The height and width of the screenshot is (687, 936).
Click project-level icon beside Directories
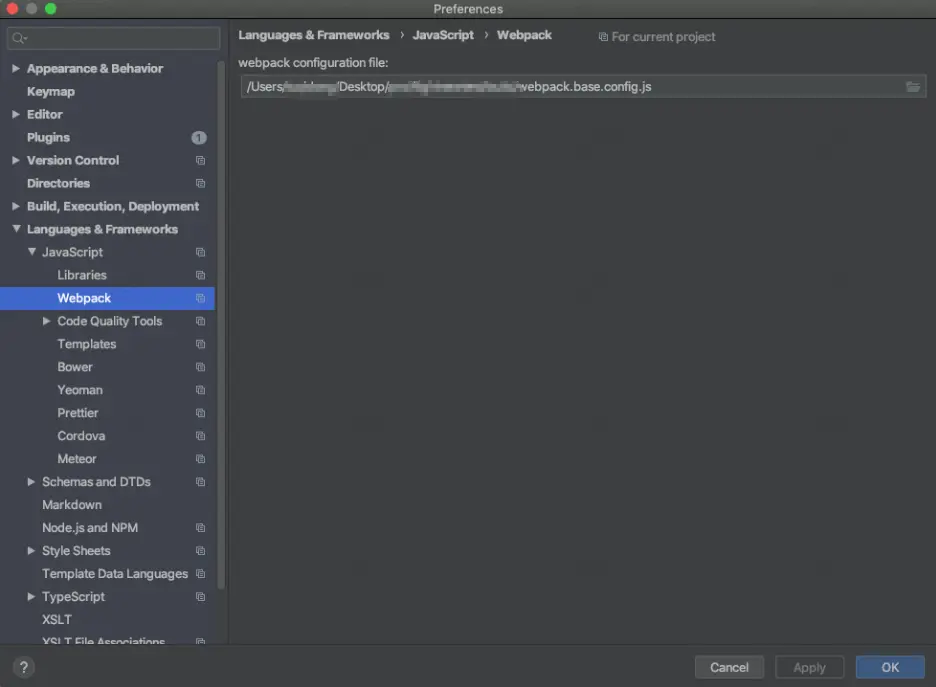click(x=201, y=183)
